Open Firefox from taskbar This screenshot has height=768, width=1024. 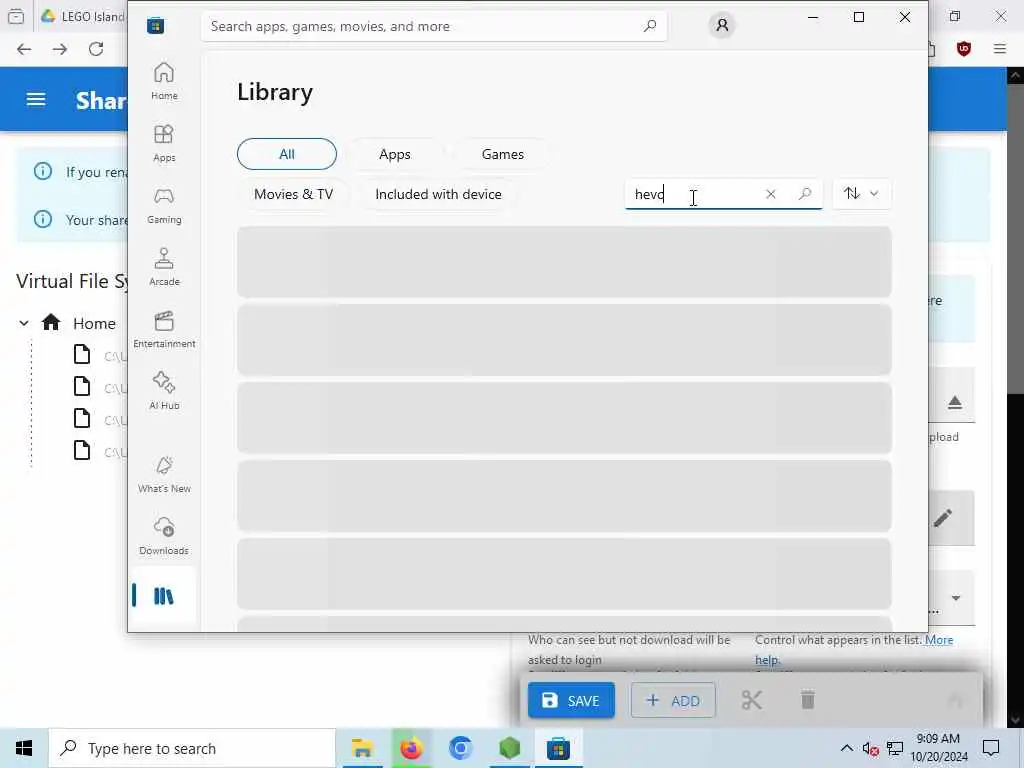(x=411, y=748)
